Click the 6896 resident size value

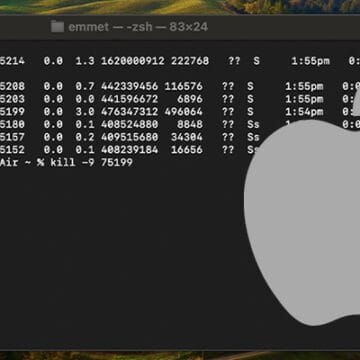click(x=190, y=99)
